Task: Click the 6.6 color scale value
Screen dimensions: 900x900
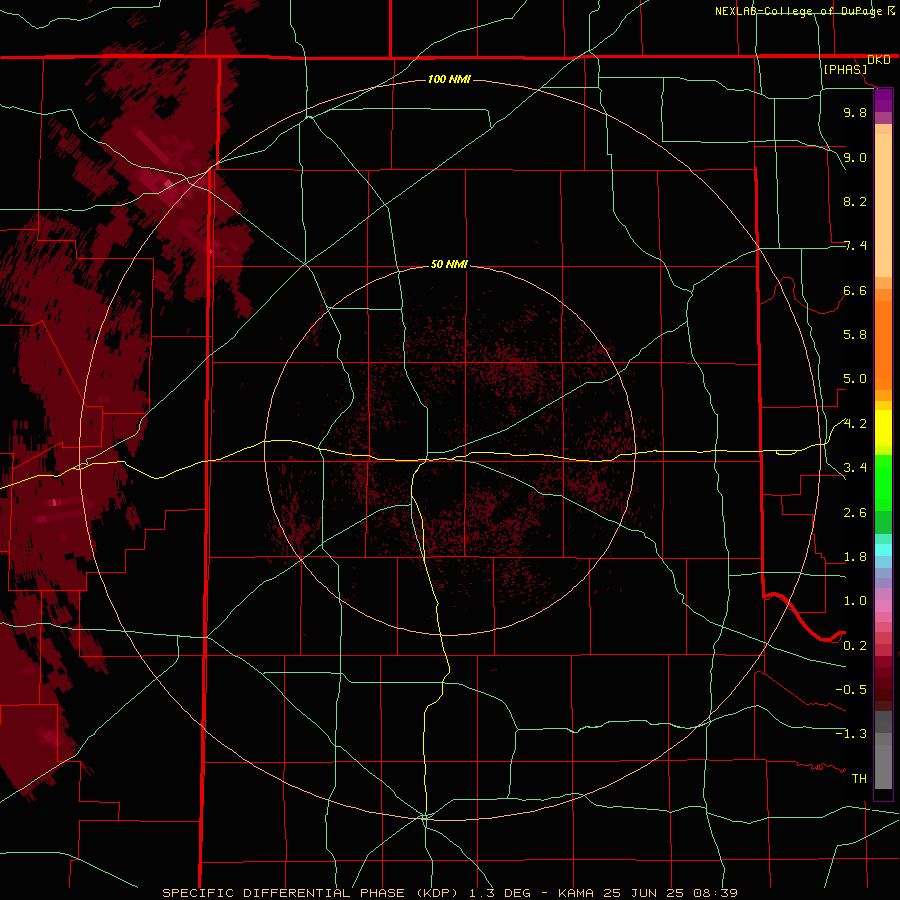Action: tap(855, 290)
